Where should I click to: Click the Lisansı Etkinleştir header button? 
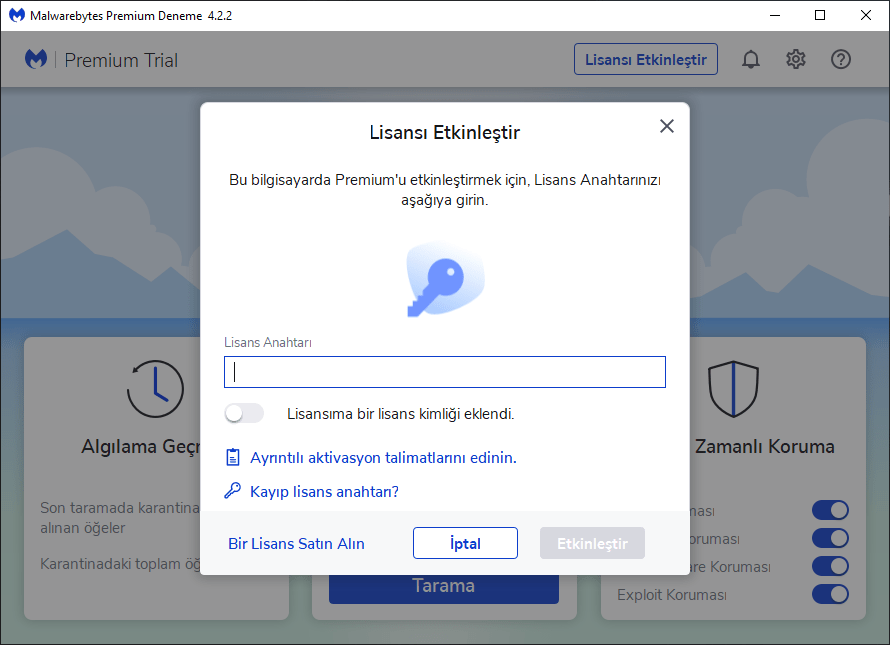click(x=646, y=59)
